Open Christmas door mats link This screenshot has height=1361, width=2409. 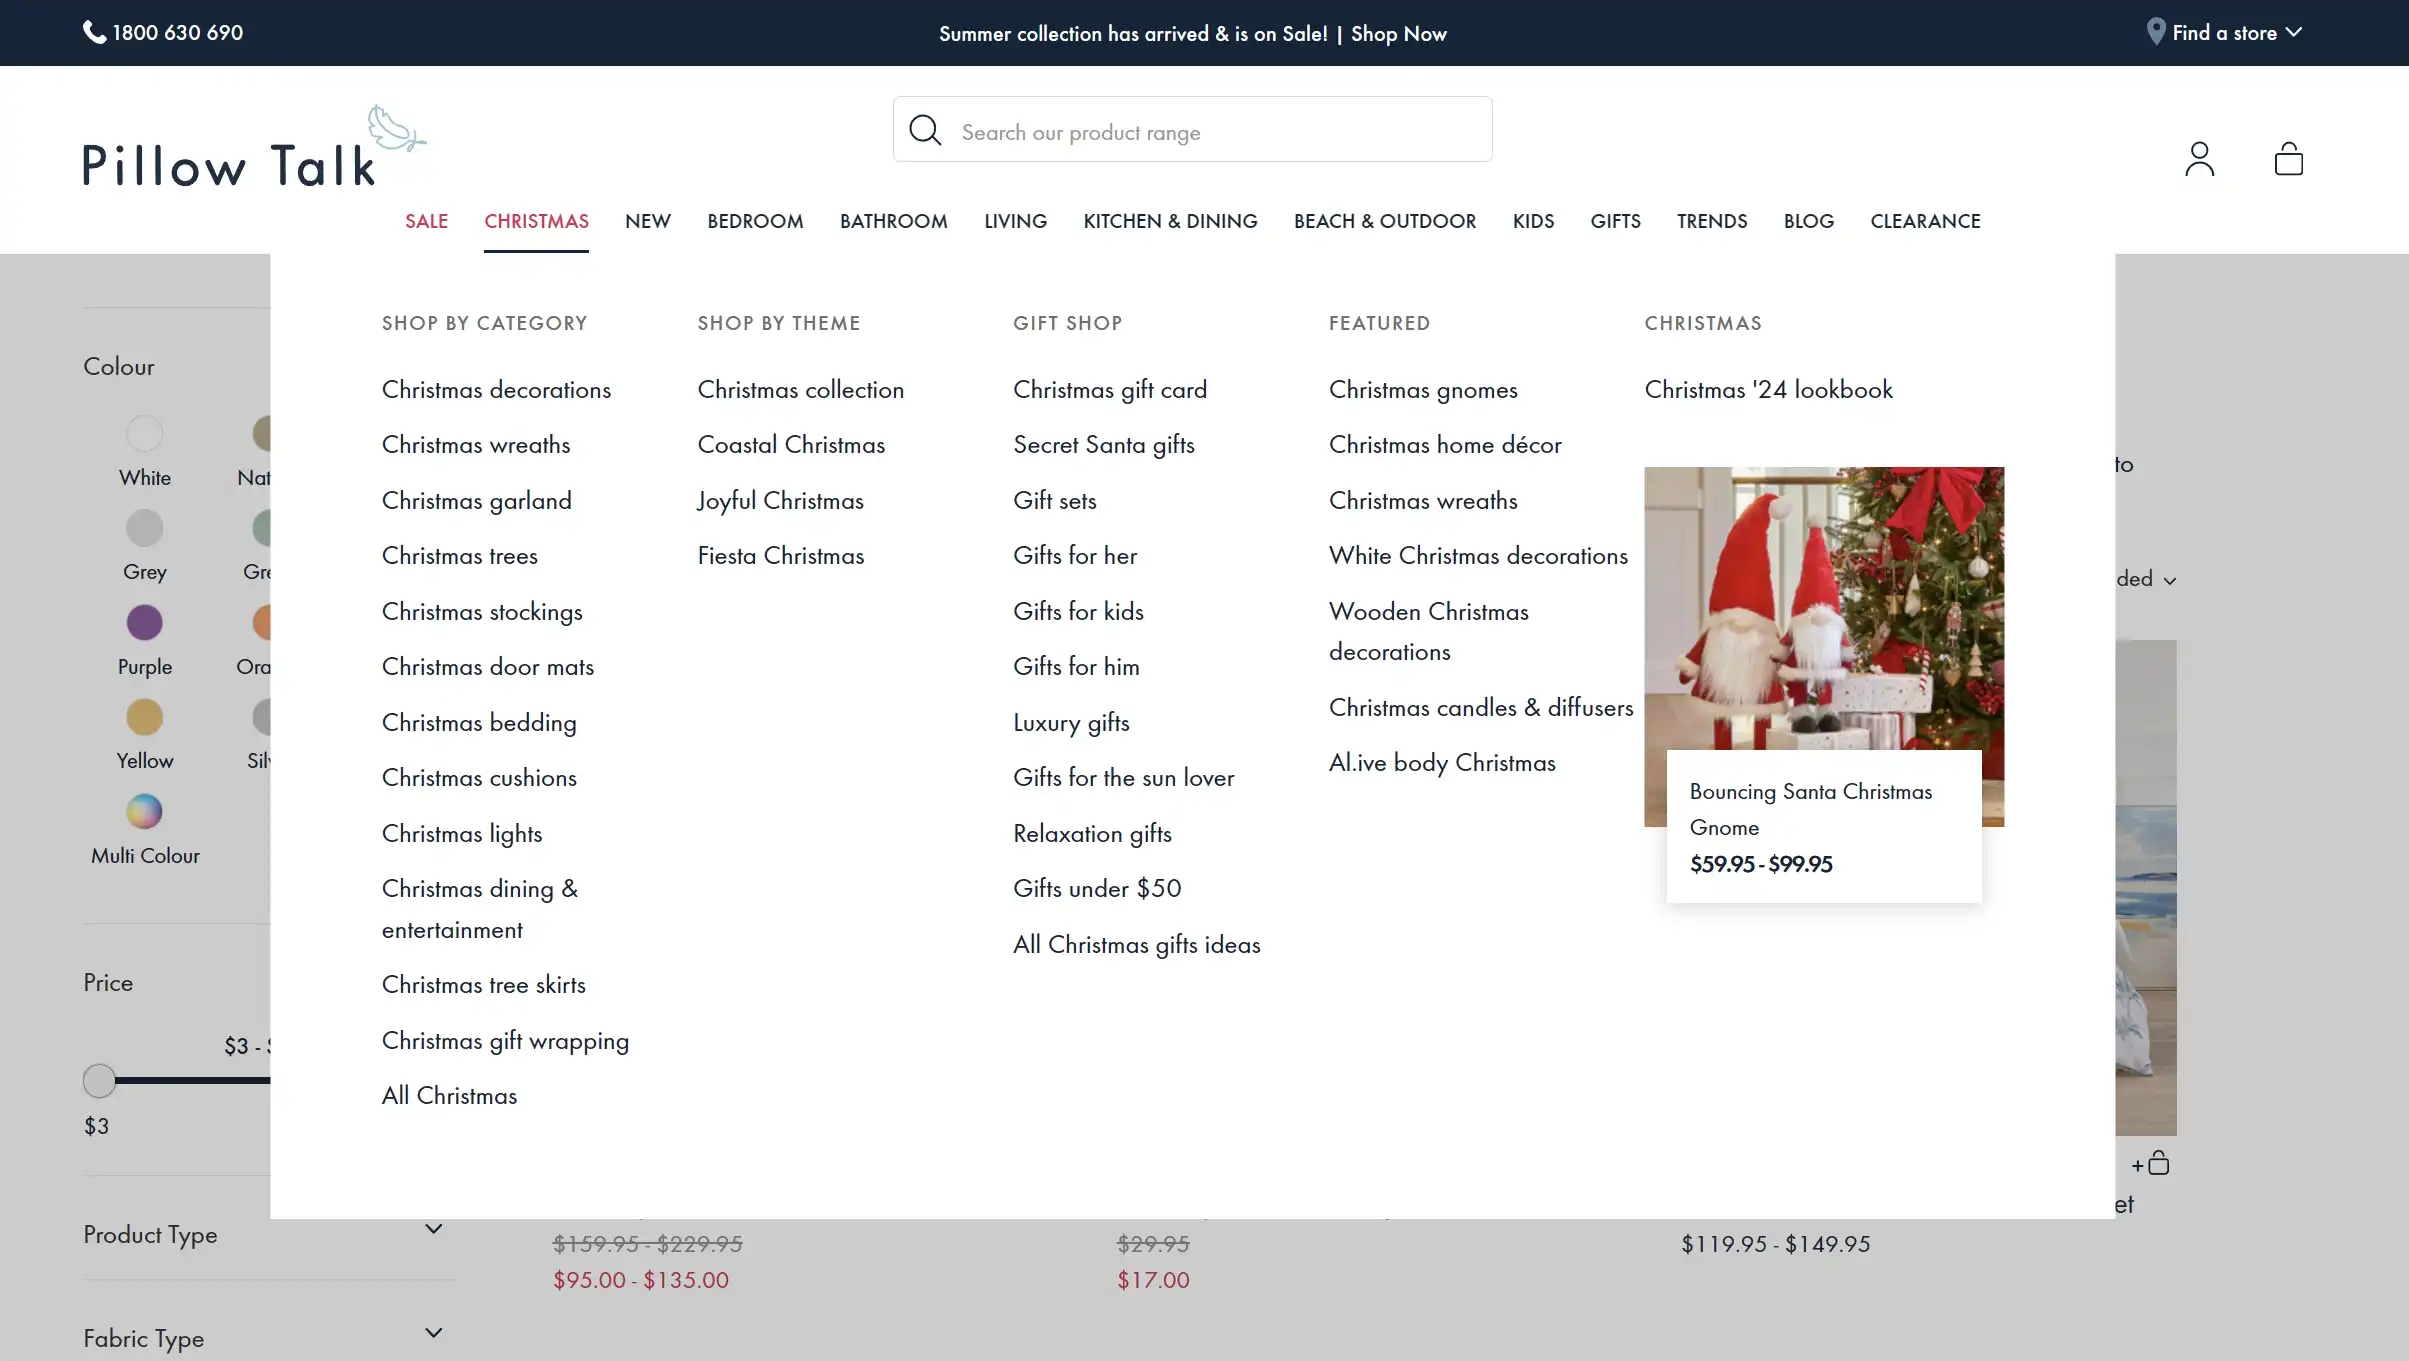pyautogui.click(x=488, y=667)
